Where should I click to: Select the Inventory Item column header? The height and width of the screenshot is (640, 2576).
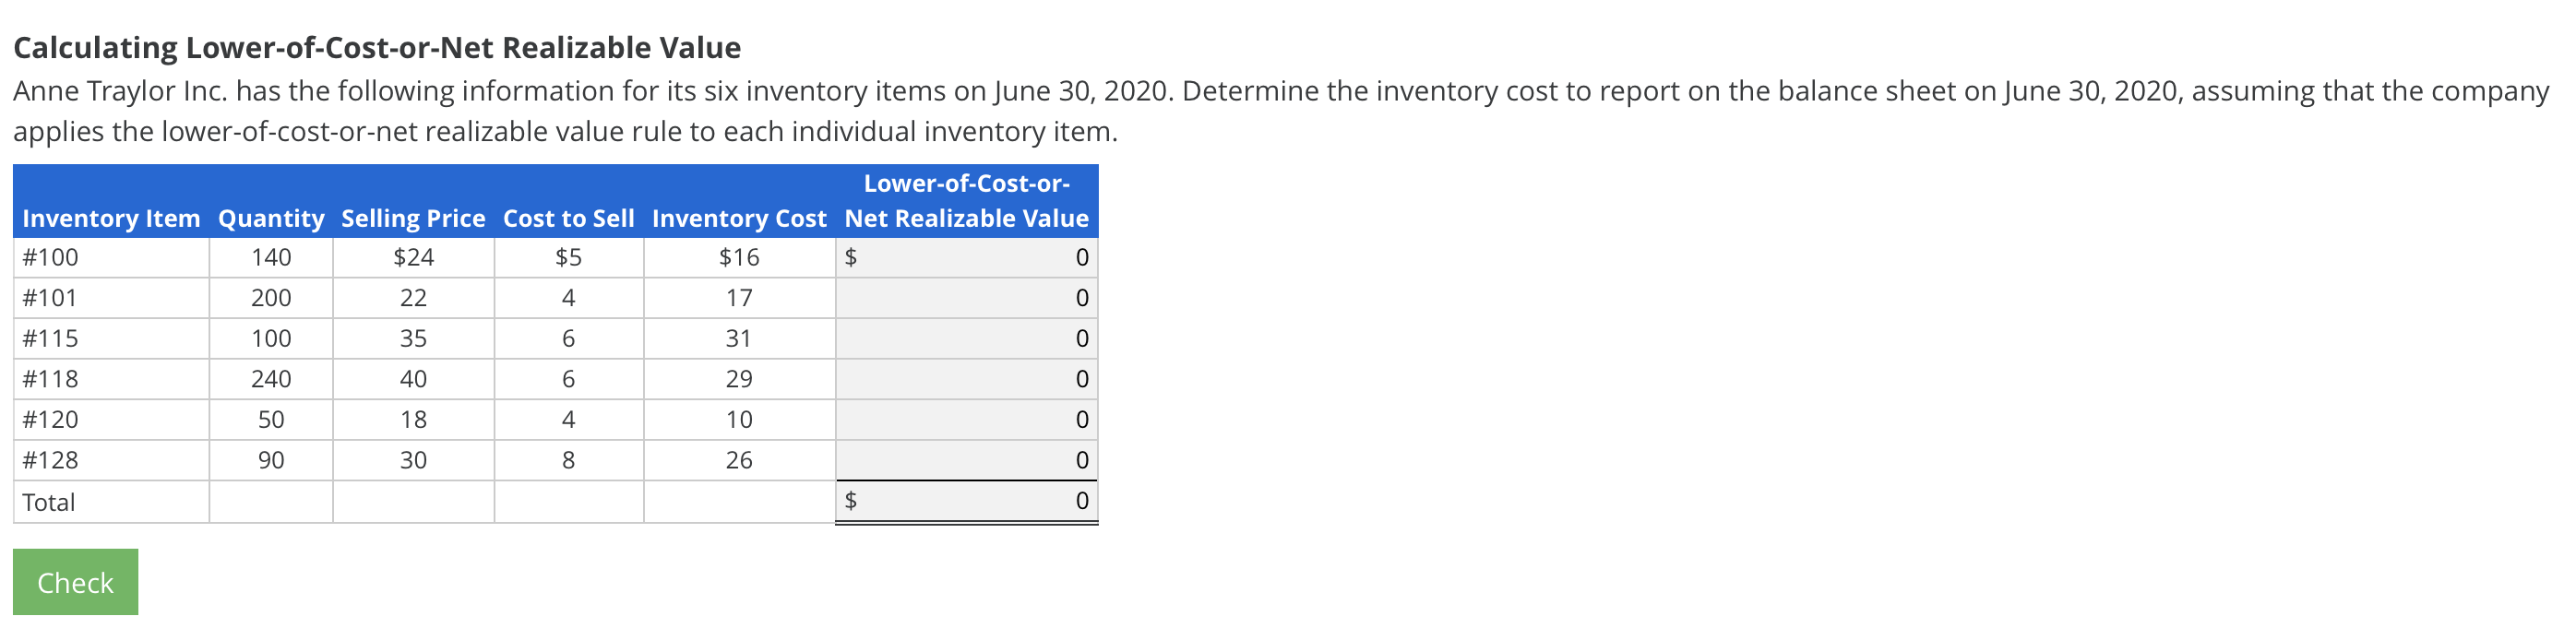[x=110, y=218]
